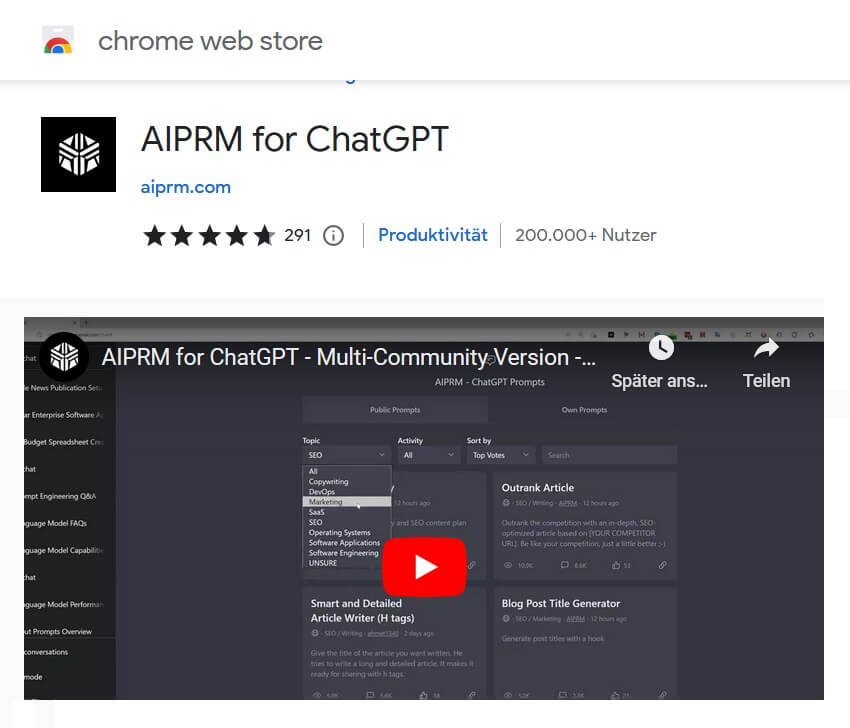Open the Sort by dropdown showing Top Votes
The width and height of the screenshot is (850, 728).
point(501,455)
